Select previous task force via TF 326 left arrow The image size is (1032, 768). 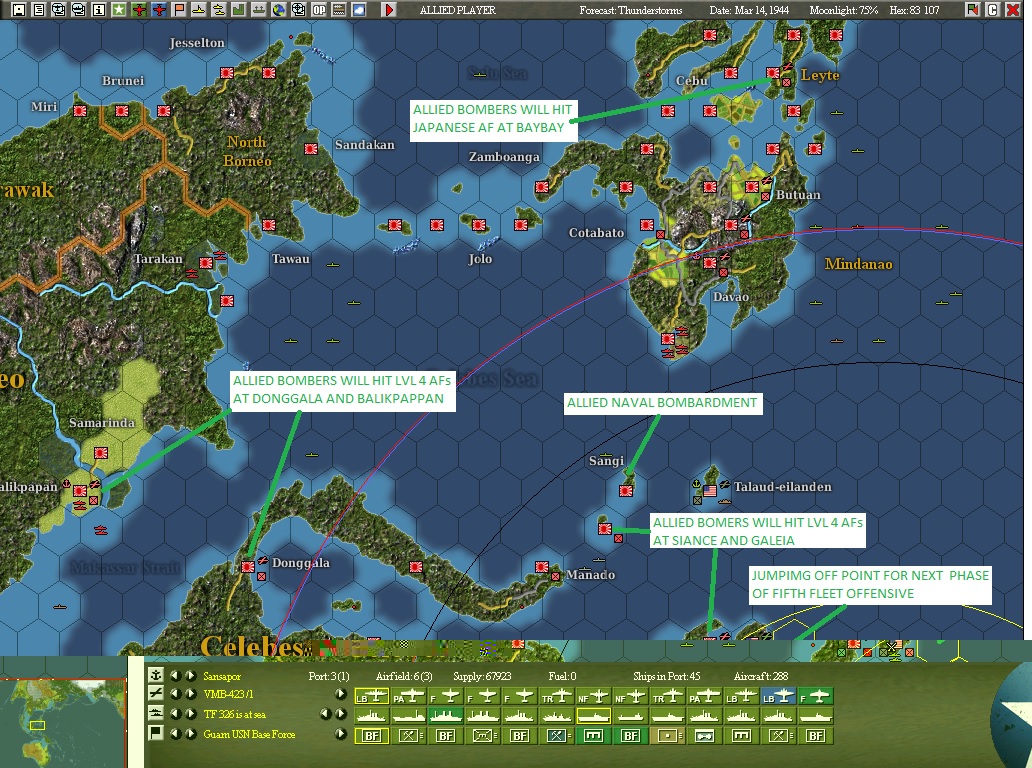pyautogui.click(x=175, y=713)
